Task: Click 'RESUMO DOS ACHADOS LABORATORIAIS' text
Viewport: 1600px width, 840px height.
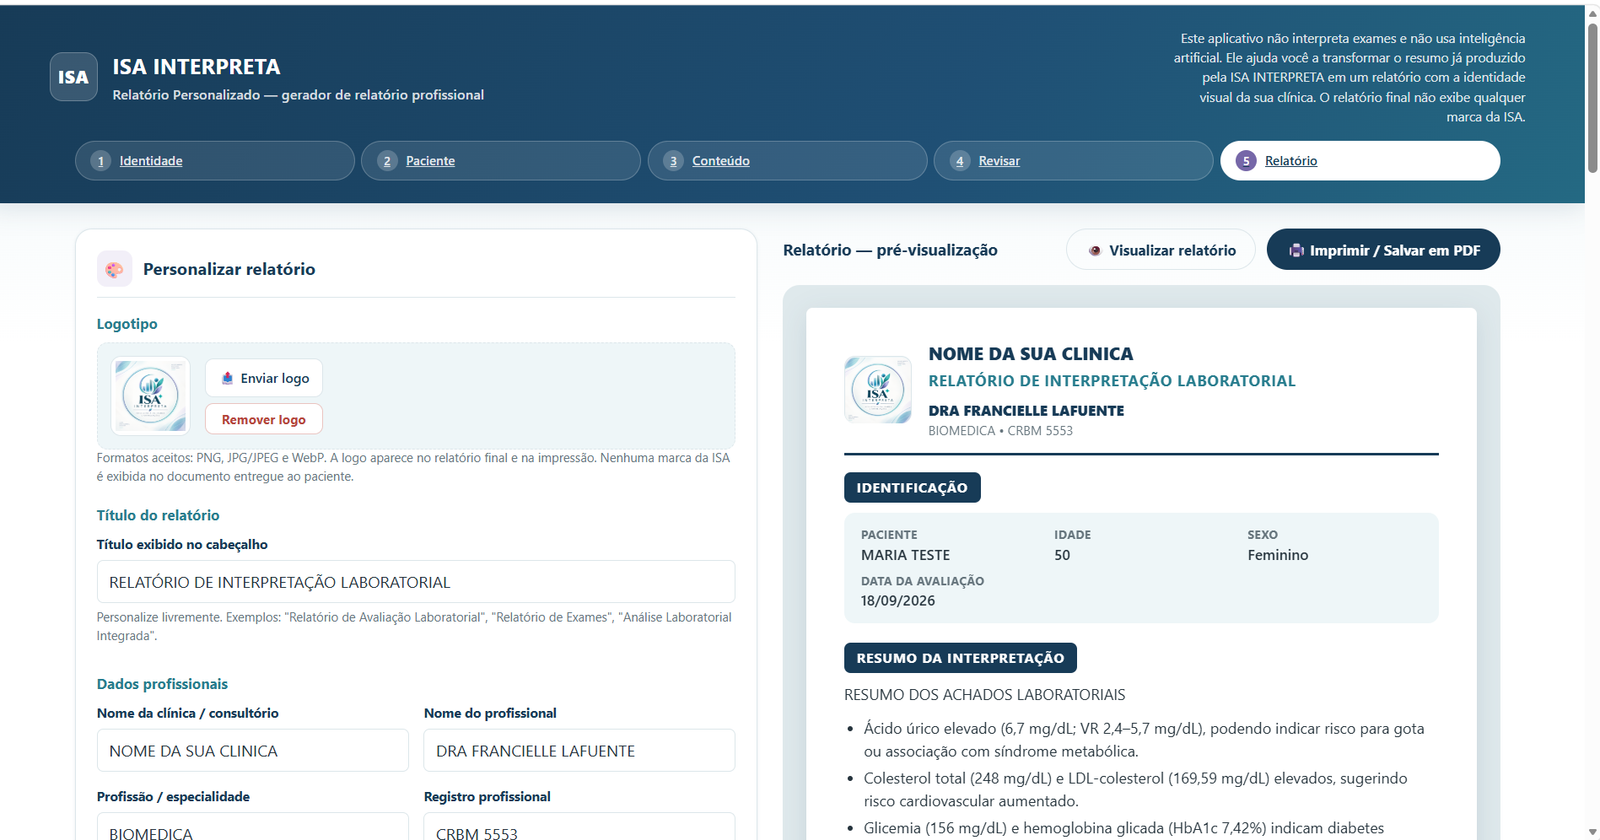Action: click(984, 695)
